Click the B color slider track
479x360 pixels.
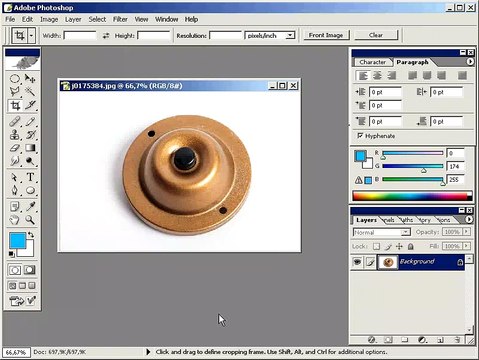(413, 179)
